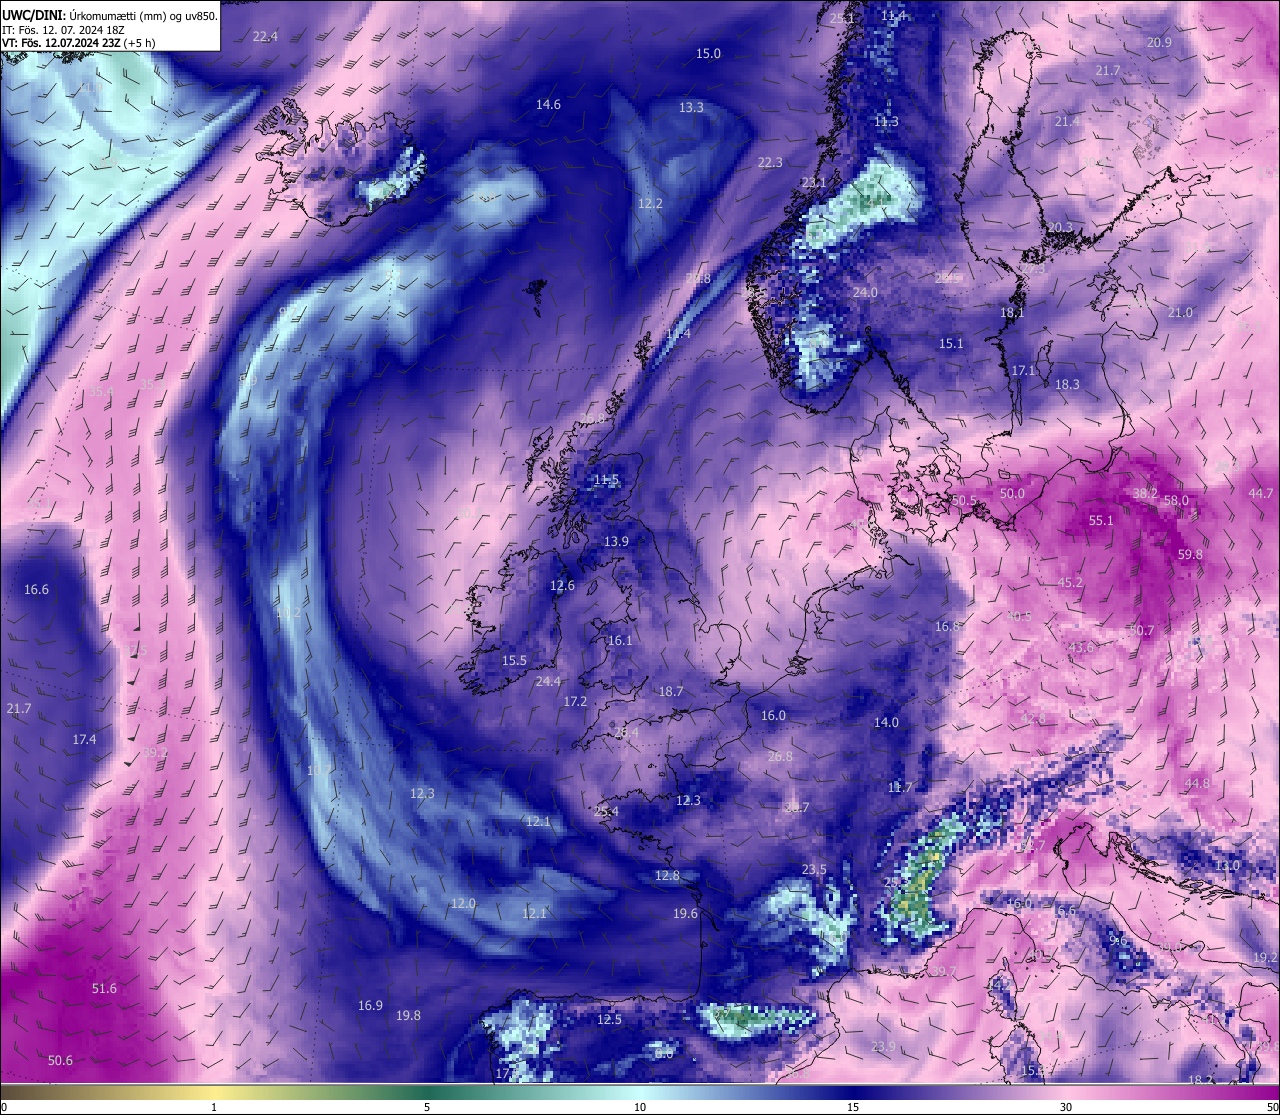This screenshot has width=1280, height=1115.
Task: Click the 44.7 value near the map edge
Action: click(1261, 494)
